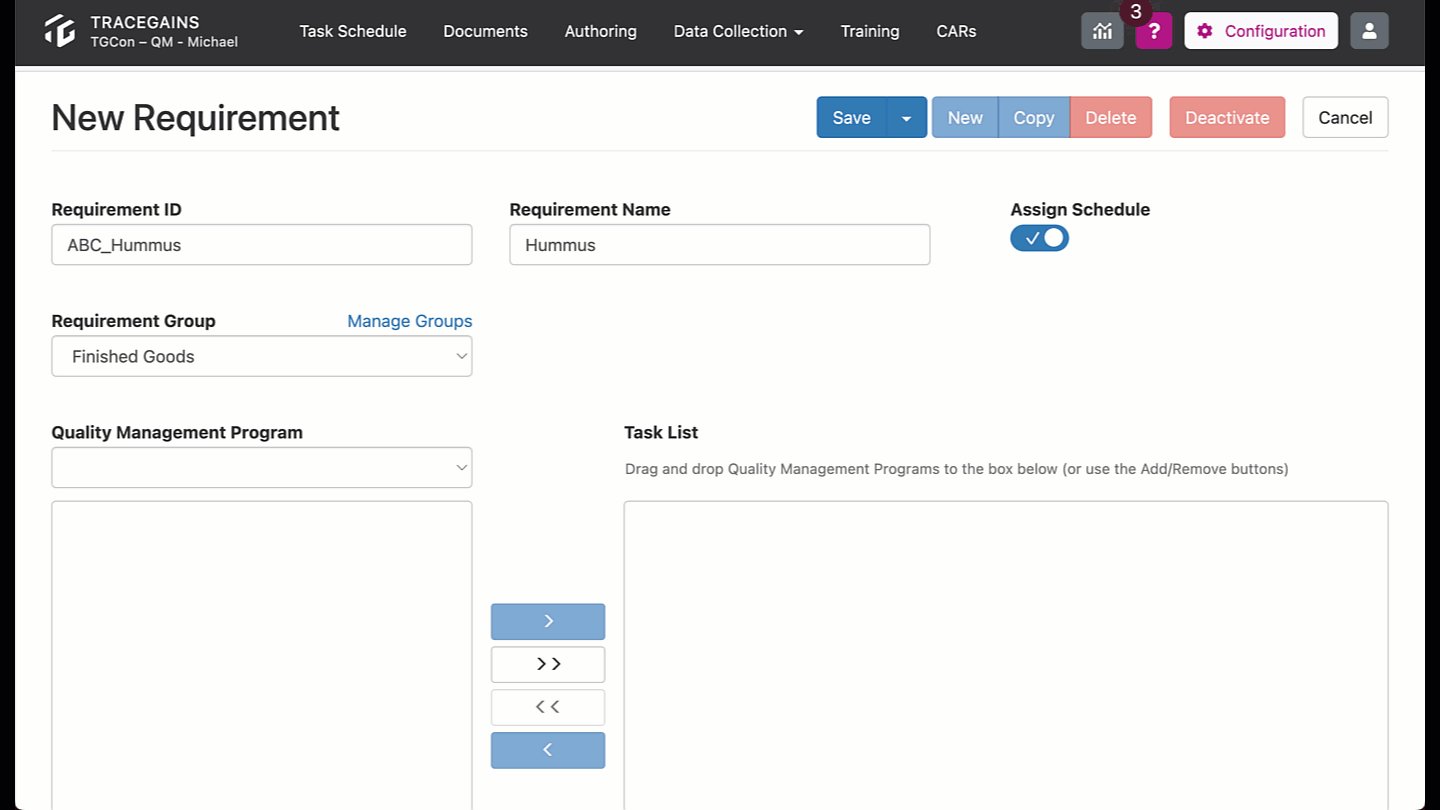The image size is (1440, 810).
Task: Click the Requirement Name text field
Action: click(719, 245)
